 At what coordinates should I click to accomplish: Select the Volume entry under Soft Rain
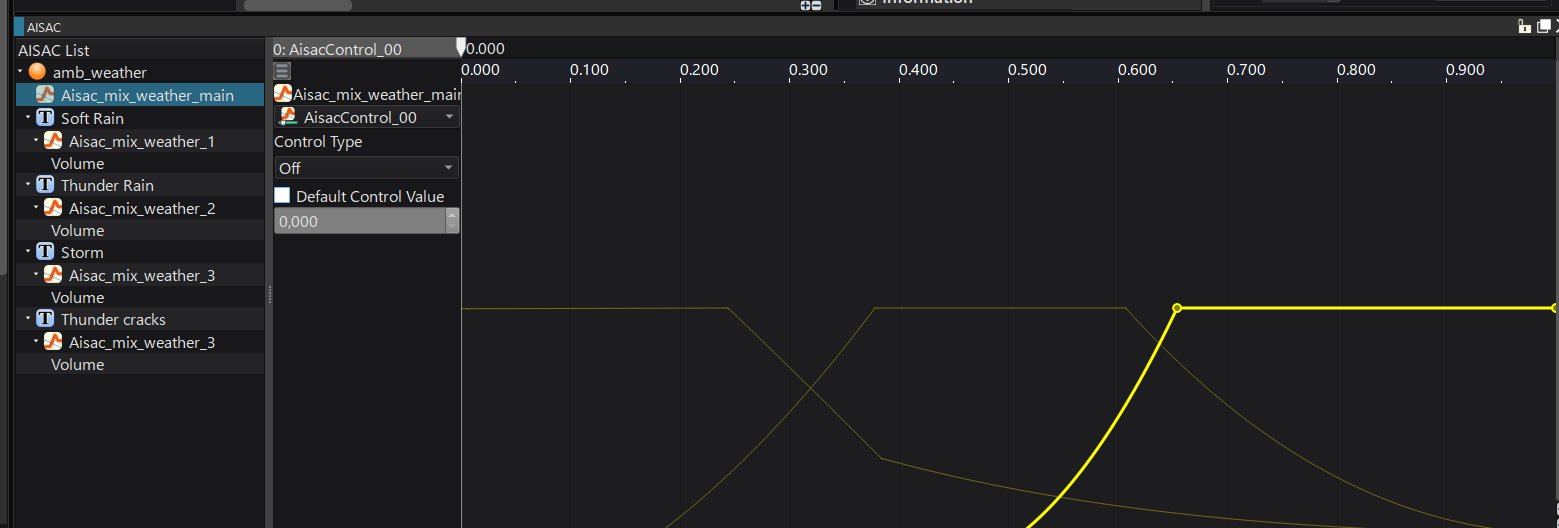(x=78, y=163)
